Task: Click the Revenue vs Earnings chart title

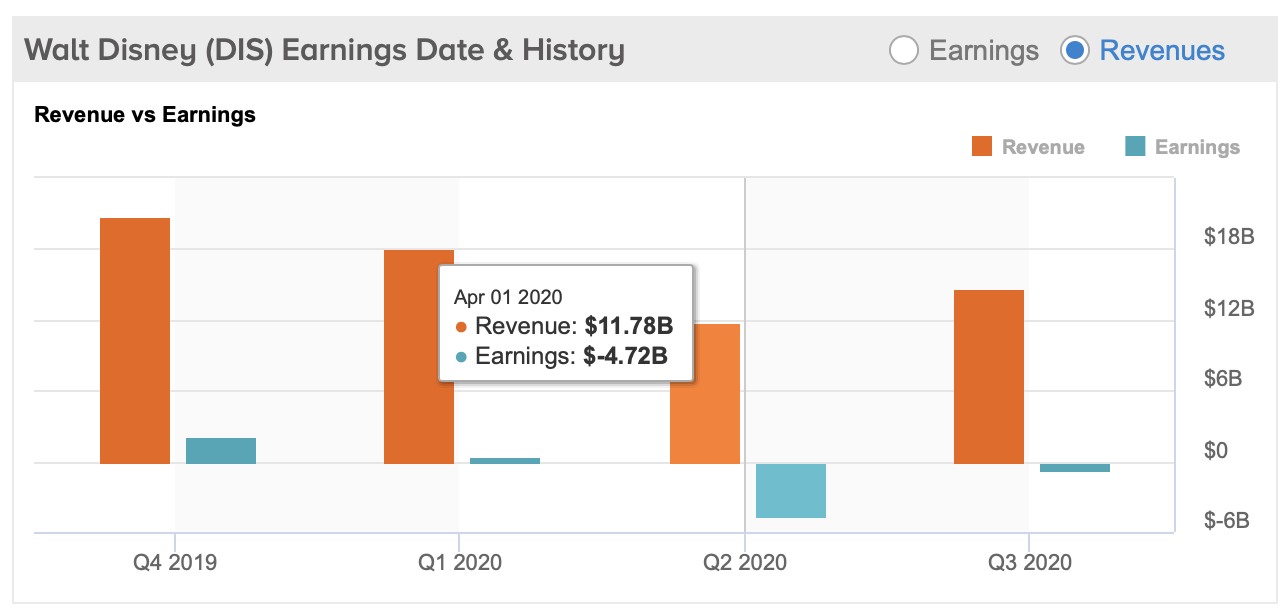Action: (x=145, y=115)
